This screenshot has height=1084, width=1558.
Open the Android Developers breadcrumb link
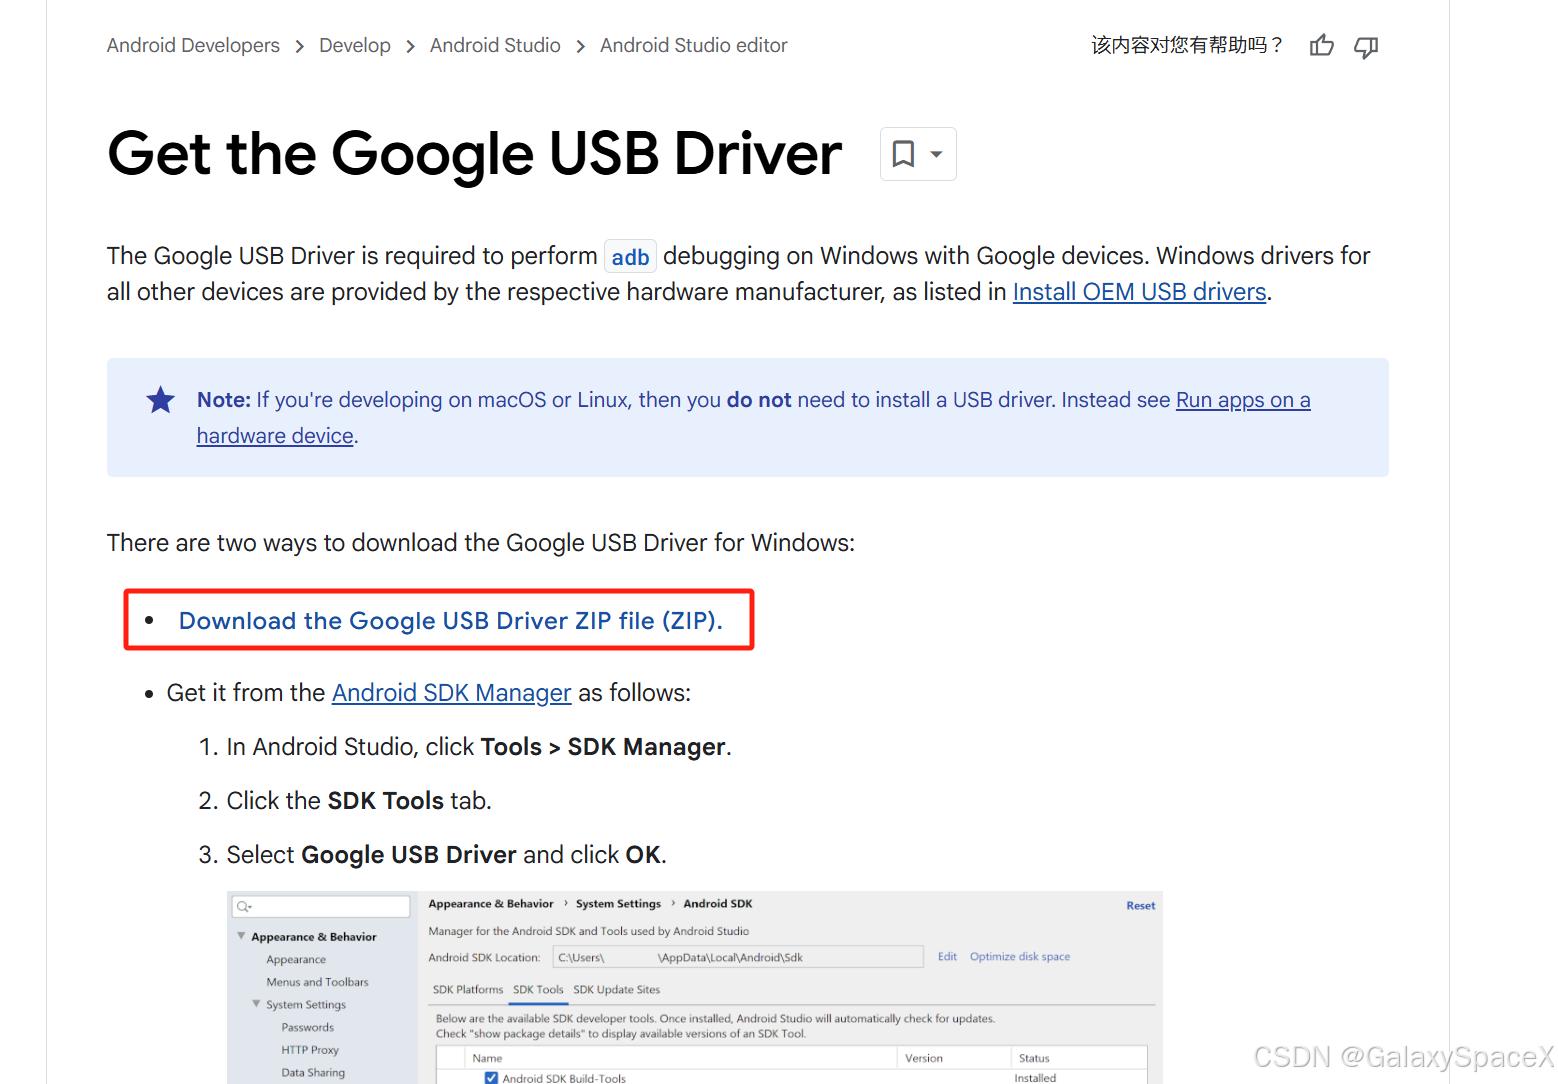pos(193,45)
